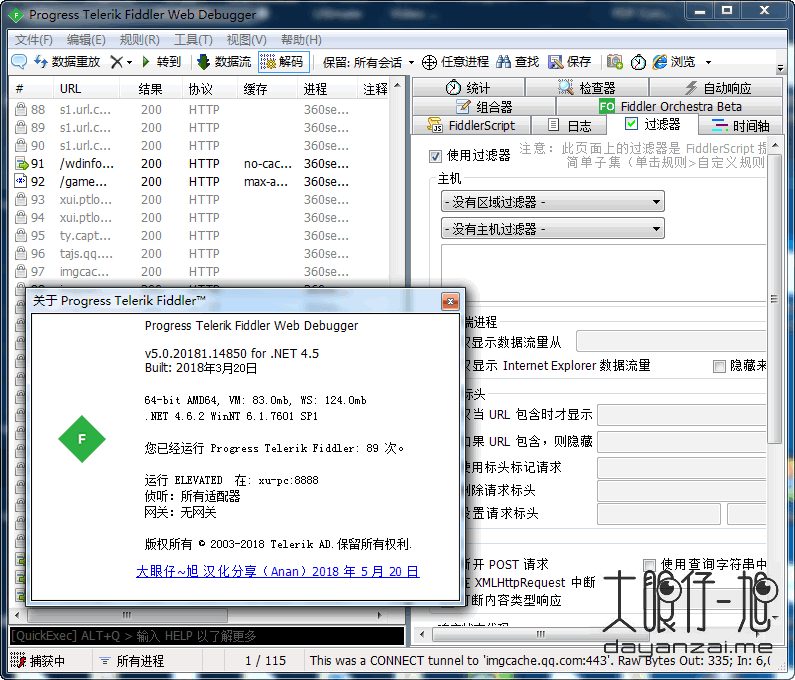Click the 如果 URL 包含，则隐藏 input field
The width and height of the screenshot is (795, 680).
pos(681,442)
